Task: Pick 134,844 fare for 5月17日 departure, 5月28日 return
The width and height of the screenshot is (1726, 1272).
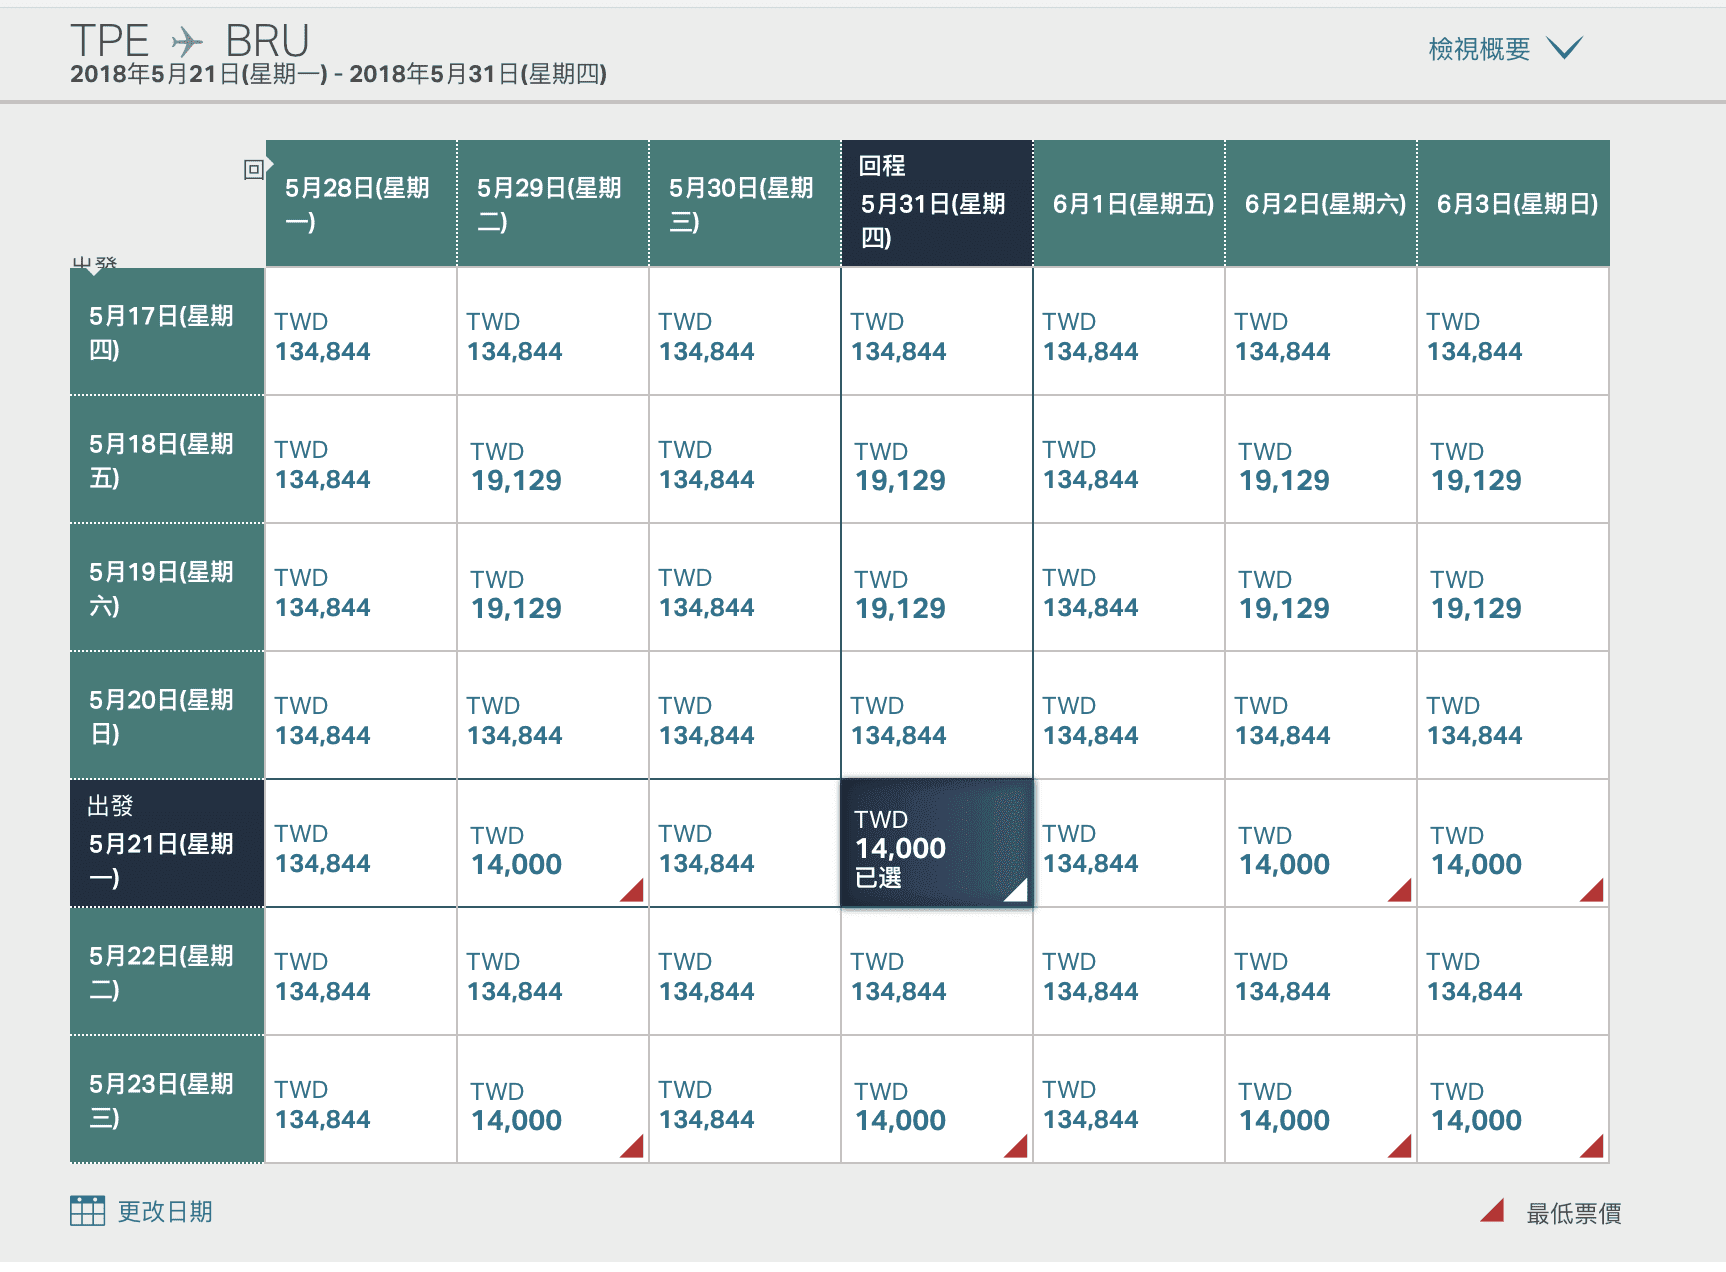Action: [x=361, y=332]
